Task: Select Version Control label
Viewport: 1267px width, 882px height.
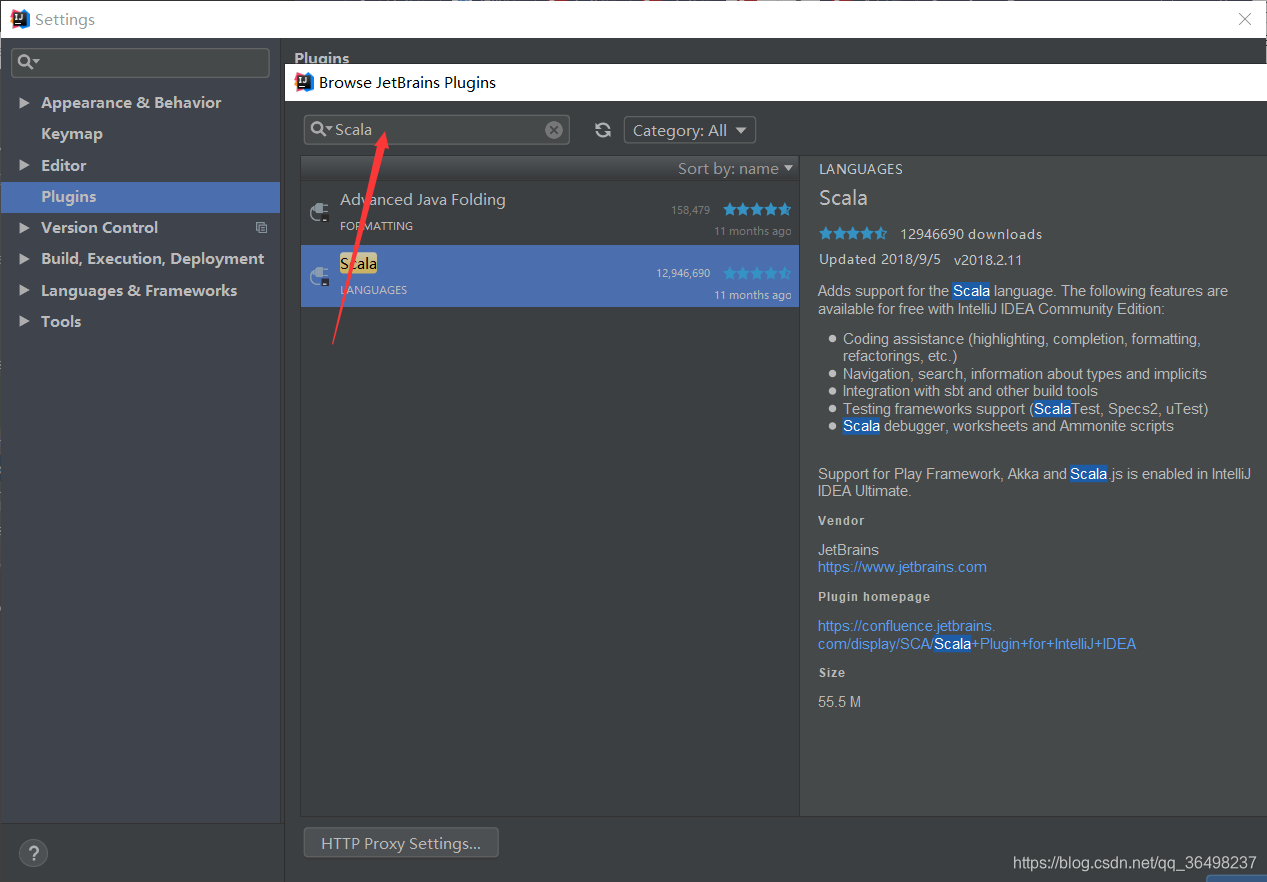Action: tap(99, 228)
